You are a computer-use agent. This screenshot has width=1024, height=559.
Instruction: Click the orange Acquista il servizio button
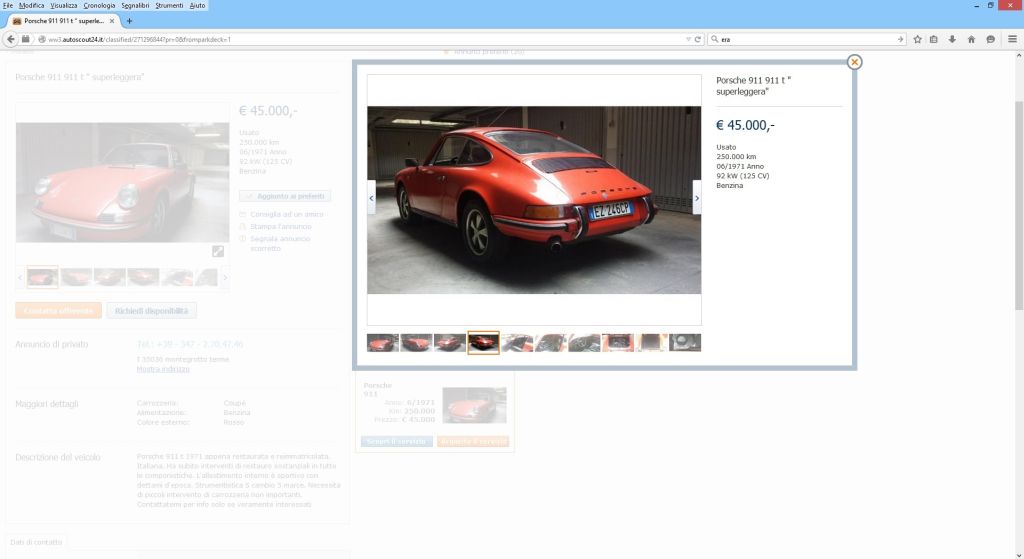(473, 441)
